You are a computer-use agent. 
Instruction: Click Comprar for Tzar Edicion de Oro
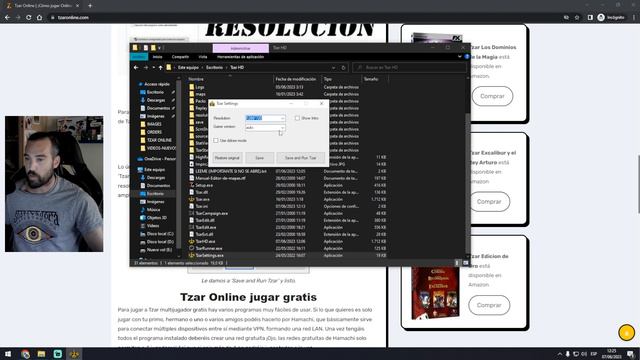point(489,305)
